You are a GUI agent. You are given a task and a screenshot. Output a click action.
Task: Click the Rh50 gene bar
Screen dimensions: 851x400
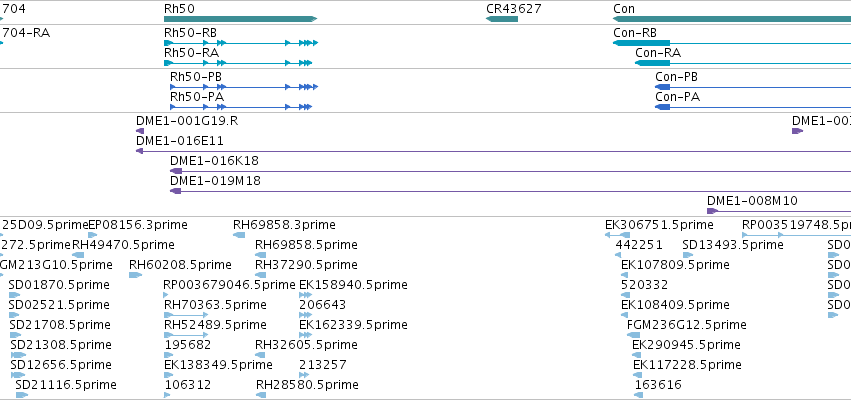click(240, 19)
